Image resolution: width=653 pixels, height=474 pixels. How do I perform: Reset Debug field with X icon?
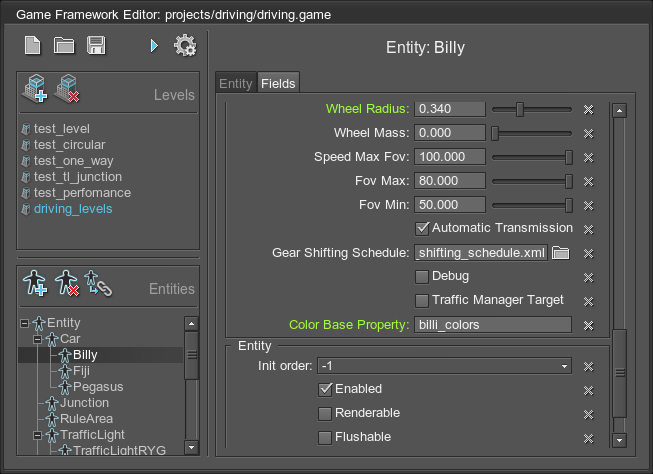[x=588, y=277]
